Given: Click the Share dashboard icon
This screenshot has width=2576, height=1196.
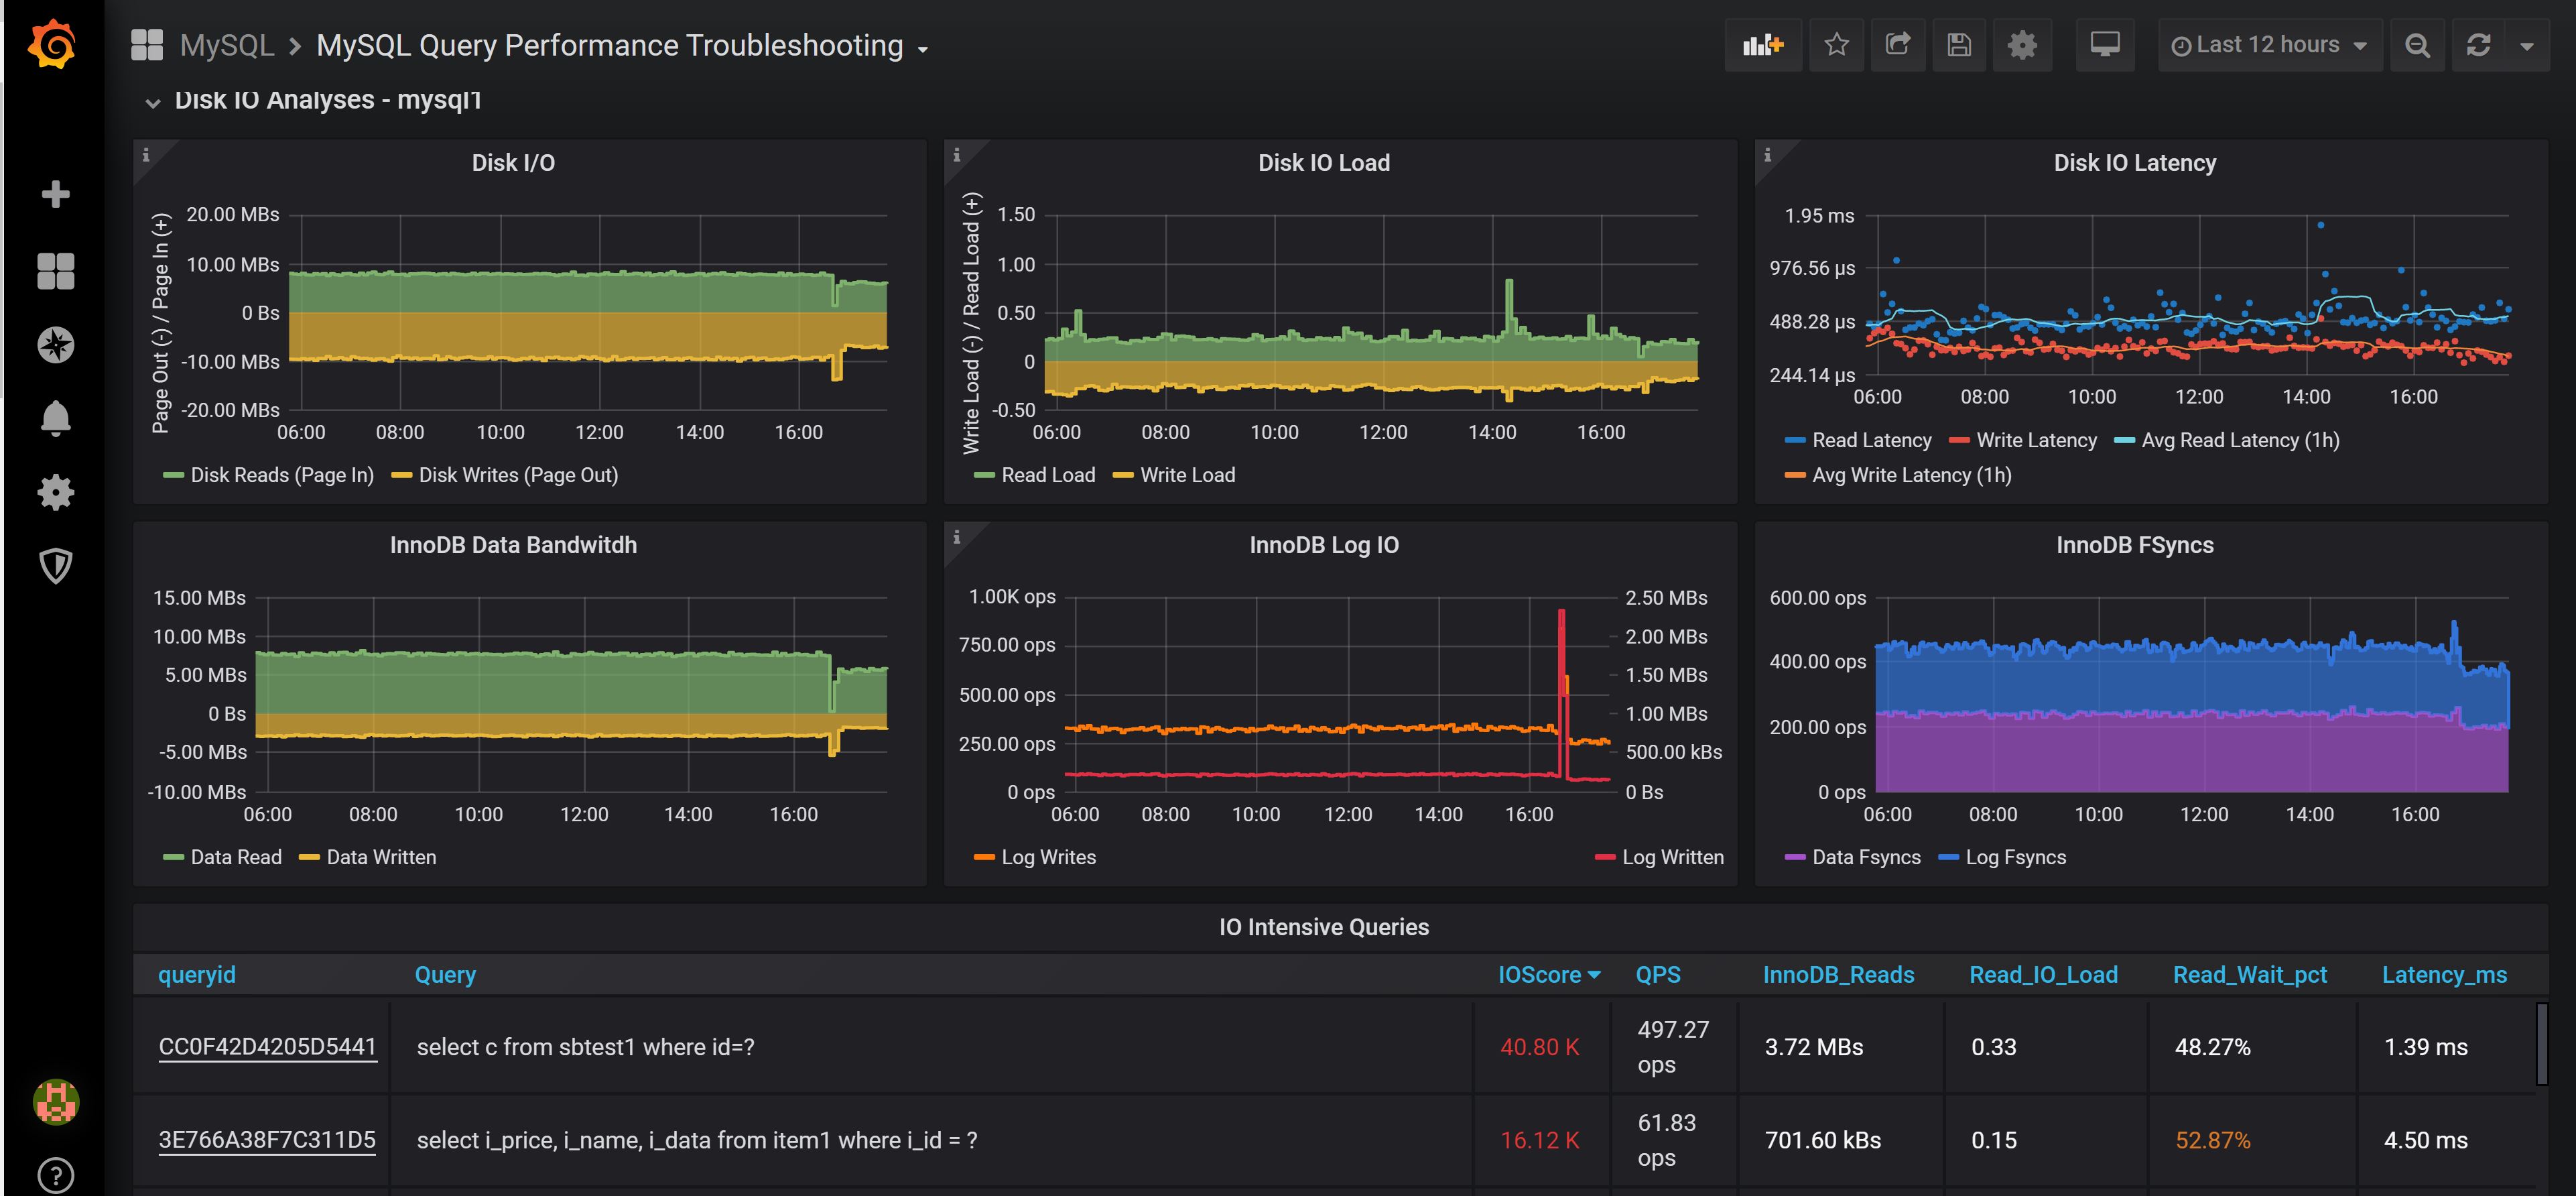Looking at the screenshot, I should pos(1897,45).
